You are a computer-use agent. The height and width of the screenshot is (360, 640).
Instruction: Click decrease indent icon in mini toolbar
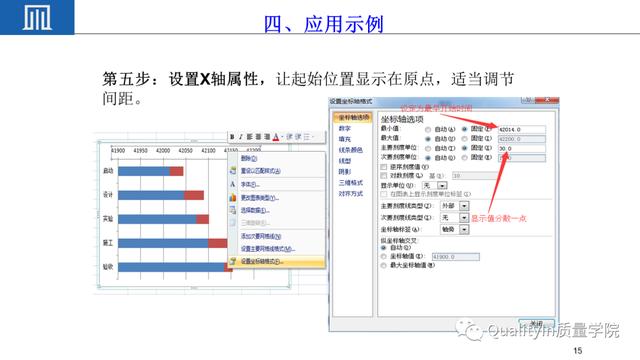pos(289,137)
